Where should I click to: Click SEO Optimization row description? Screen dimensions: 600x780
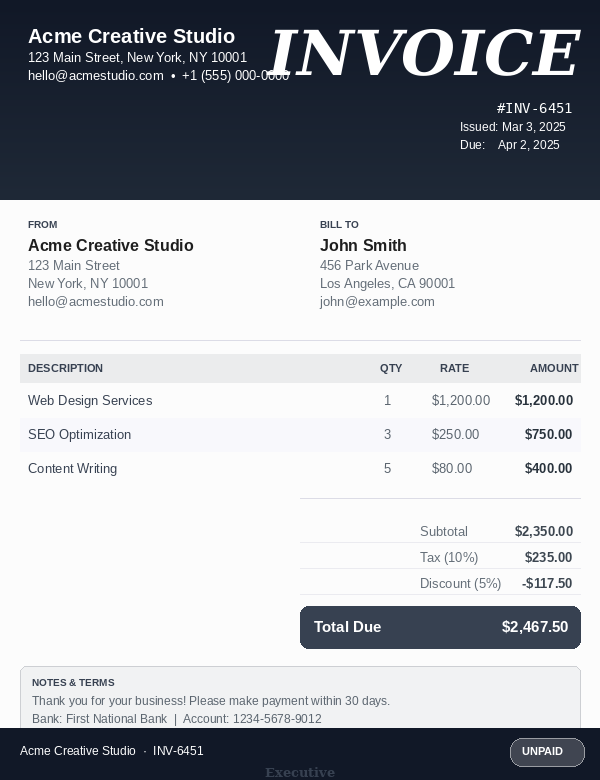(80, 434)
